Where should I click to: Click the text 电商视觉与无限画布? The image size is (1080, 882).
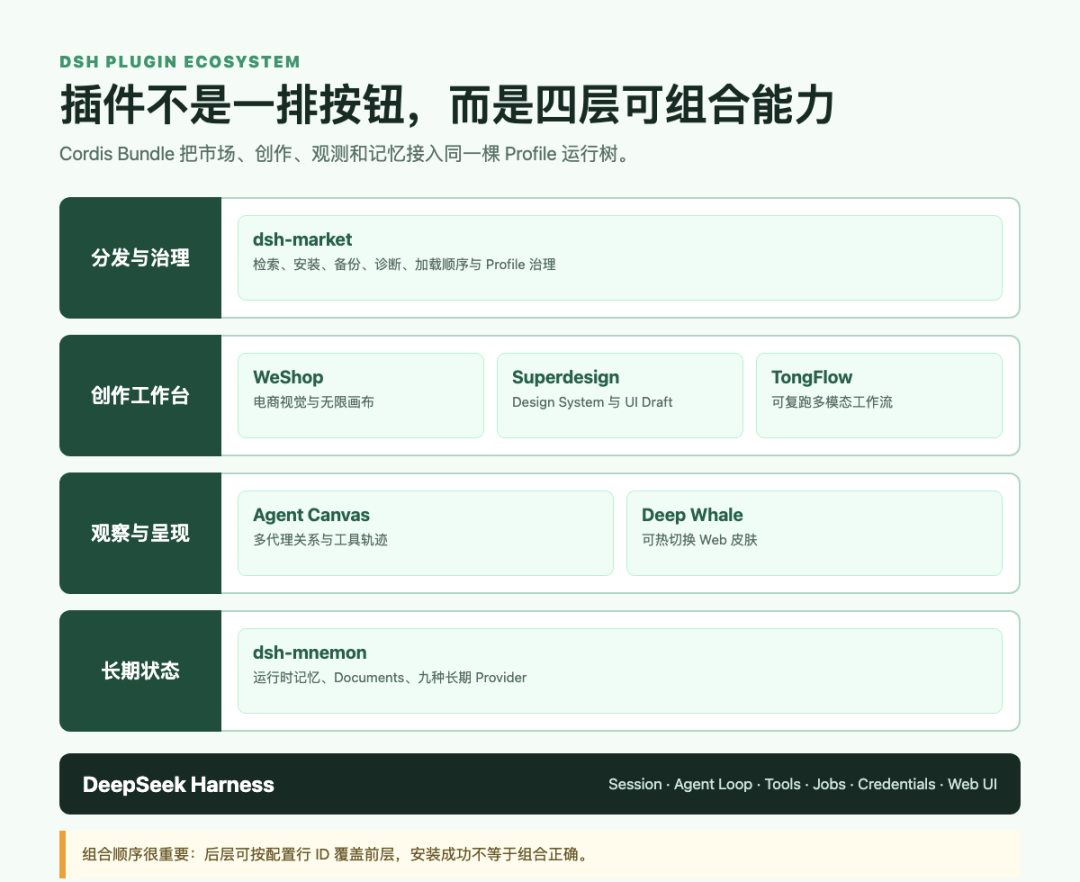313,402
